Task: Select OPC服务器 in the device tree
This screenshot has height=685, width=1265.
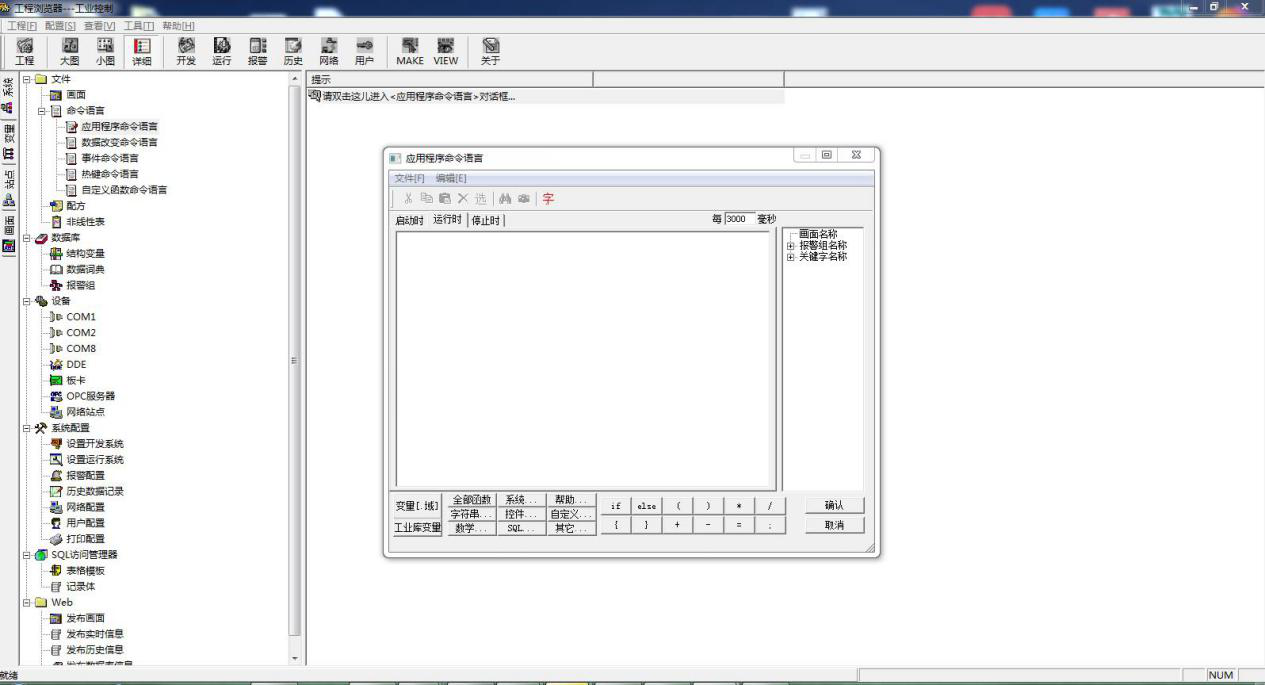Action: [x=90, y=396]
